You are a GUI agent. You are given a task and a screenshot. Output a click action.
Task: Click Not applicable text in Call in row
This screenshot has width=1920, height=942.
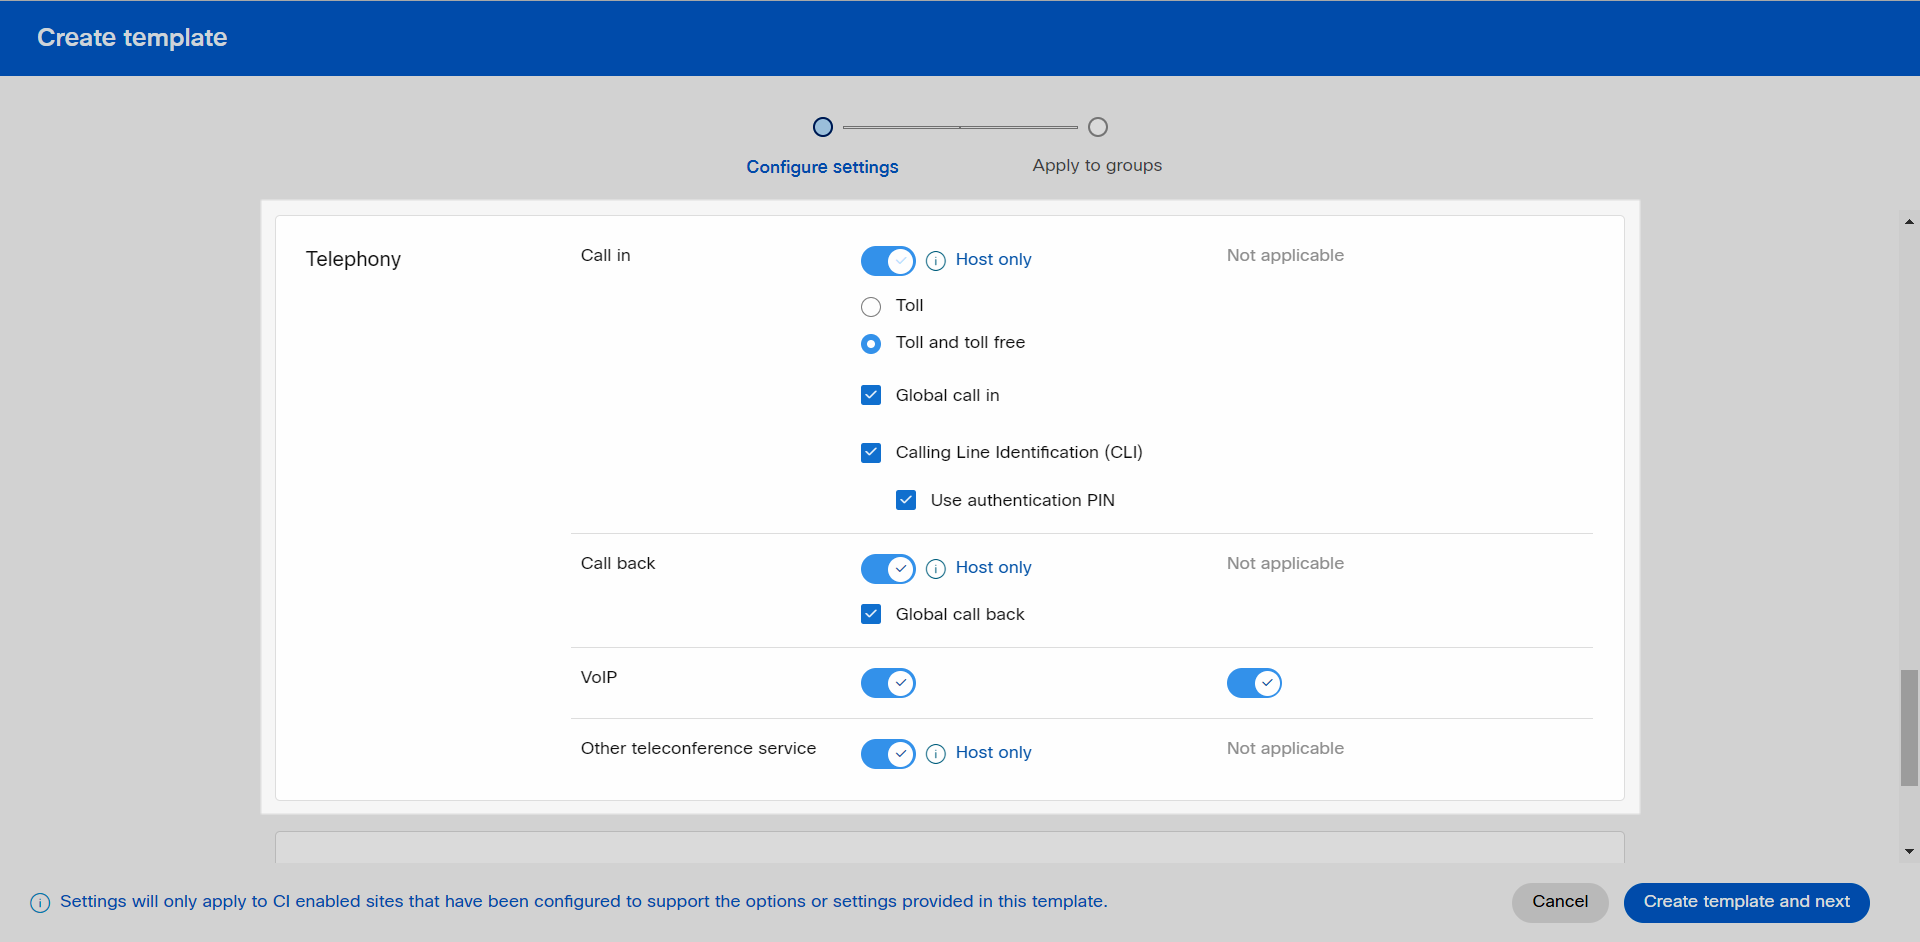point(1285,255)
